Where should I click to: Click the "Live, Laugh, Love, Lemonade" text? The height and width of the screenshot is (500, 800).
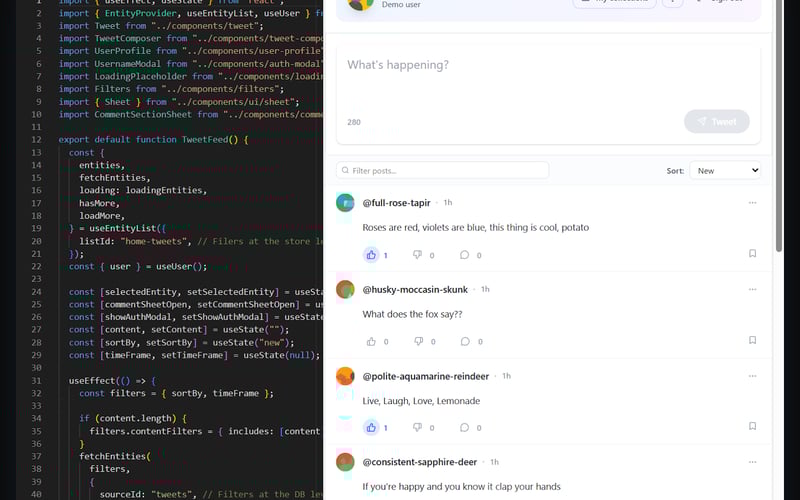coord(421,401)
